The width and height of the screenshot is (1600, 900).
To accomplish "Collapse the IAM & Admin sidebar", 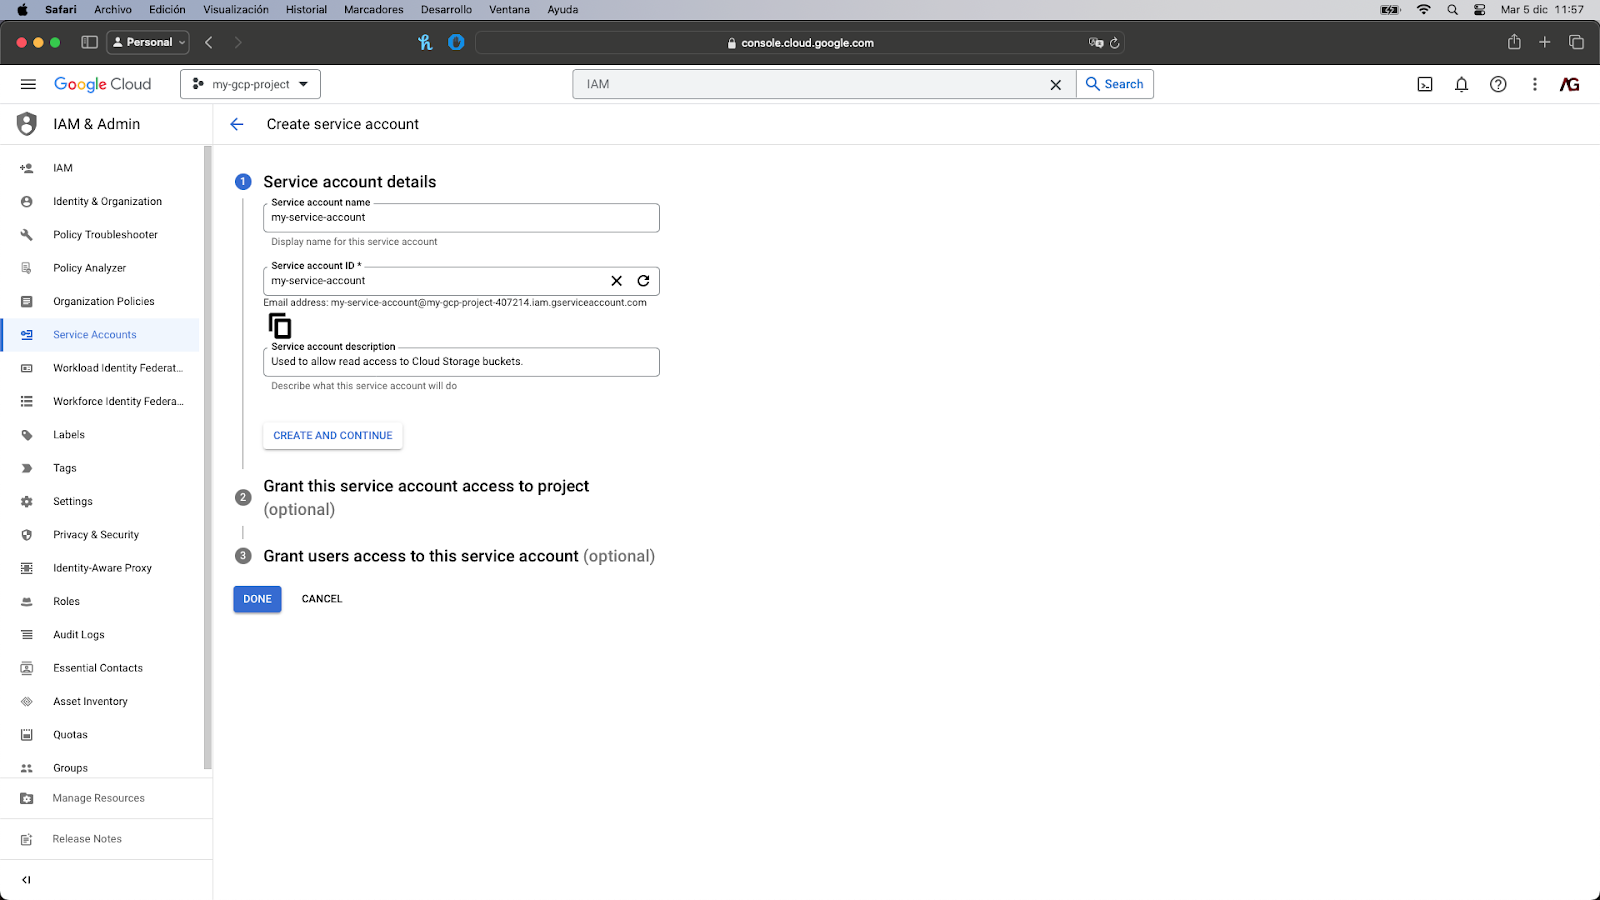I will (x=25, y=879).
